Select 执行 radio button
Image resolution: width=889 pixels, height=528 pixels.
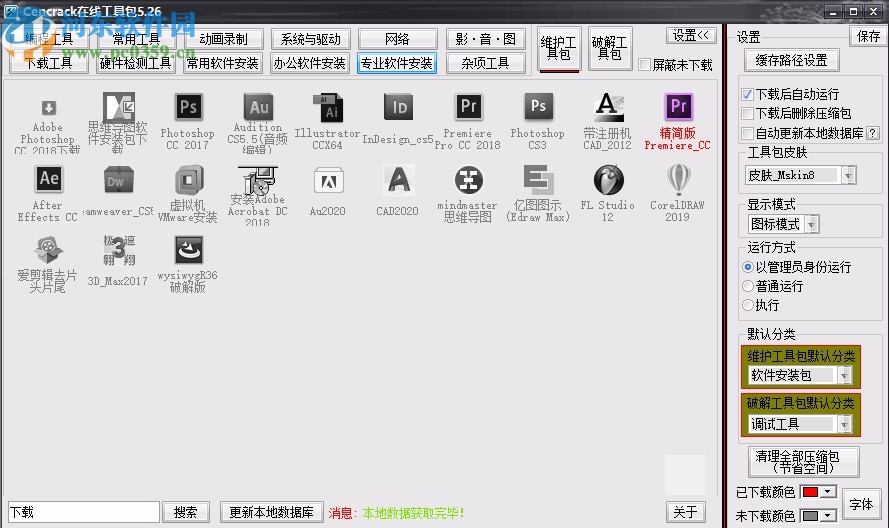pyautogui.click(x=748, y=305)
